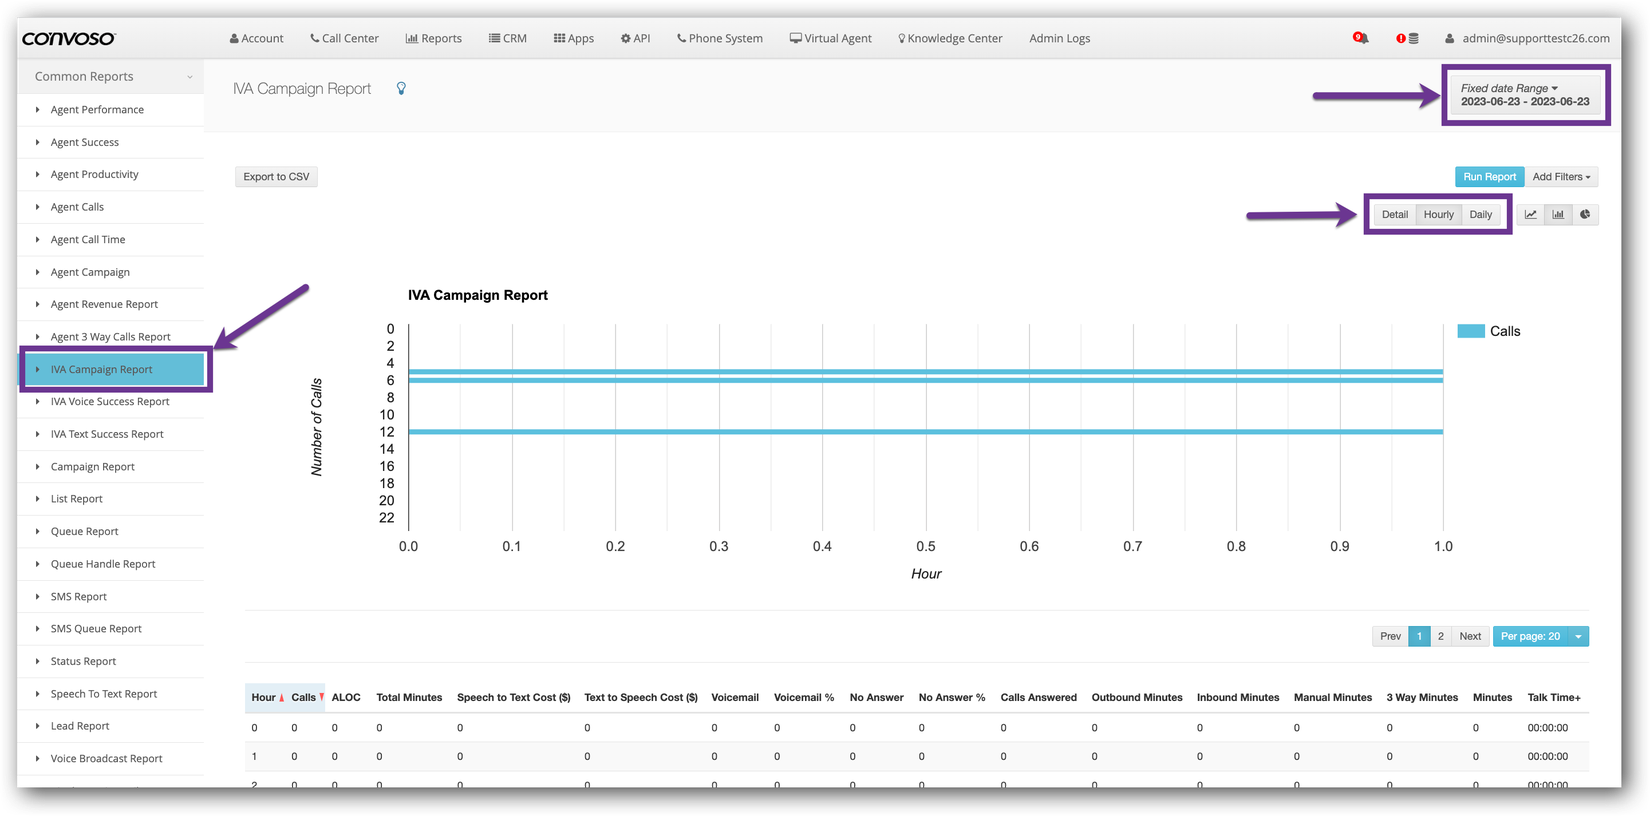Switch to pie chart view
1650x816 pixels.
pos(1585,215)
